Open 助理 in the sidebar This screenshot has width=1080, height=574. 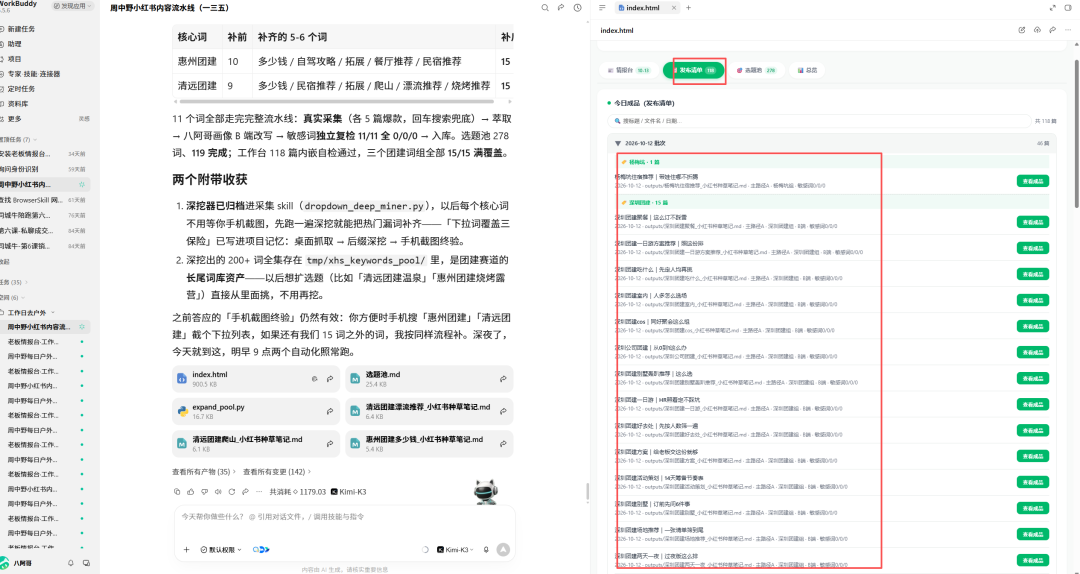[x=14, y=44]
